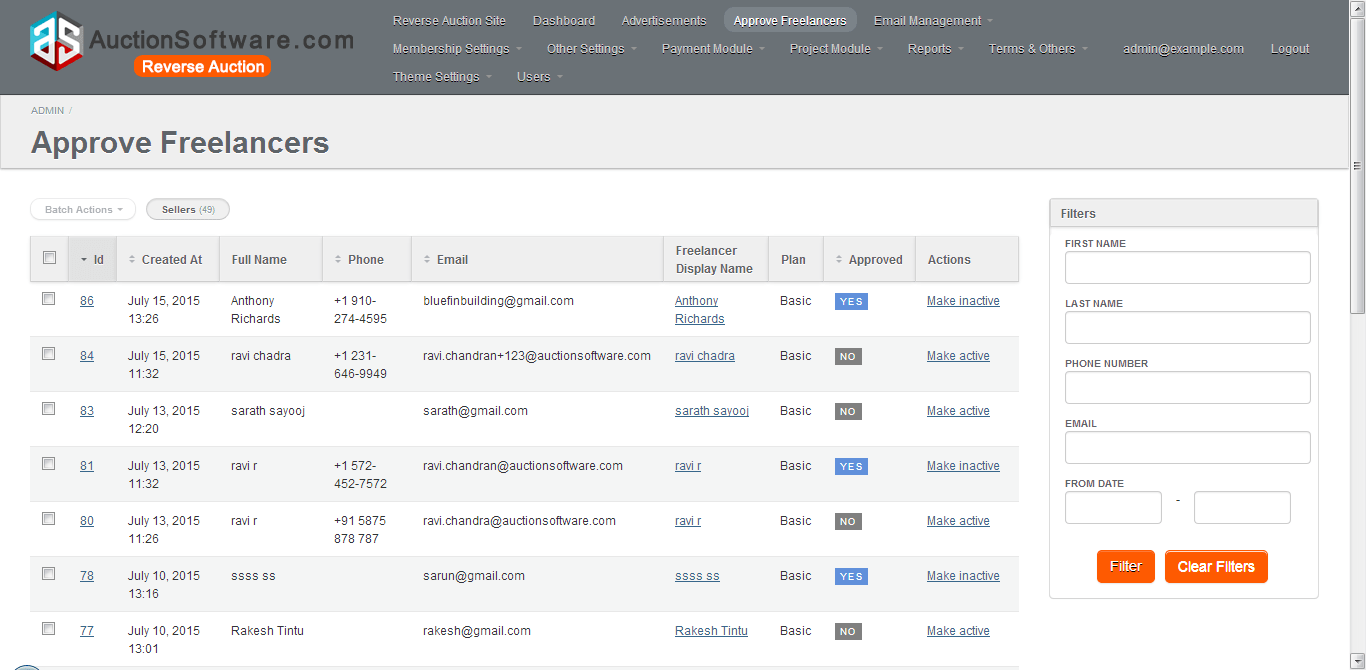This screenshot has width=1366, height=670.
Task: Focus the Last Name filter field
Action: (x=1187, y=327)
